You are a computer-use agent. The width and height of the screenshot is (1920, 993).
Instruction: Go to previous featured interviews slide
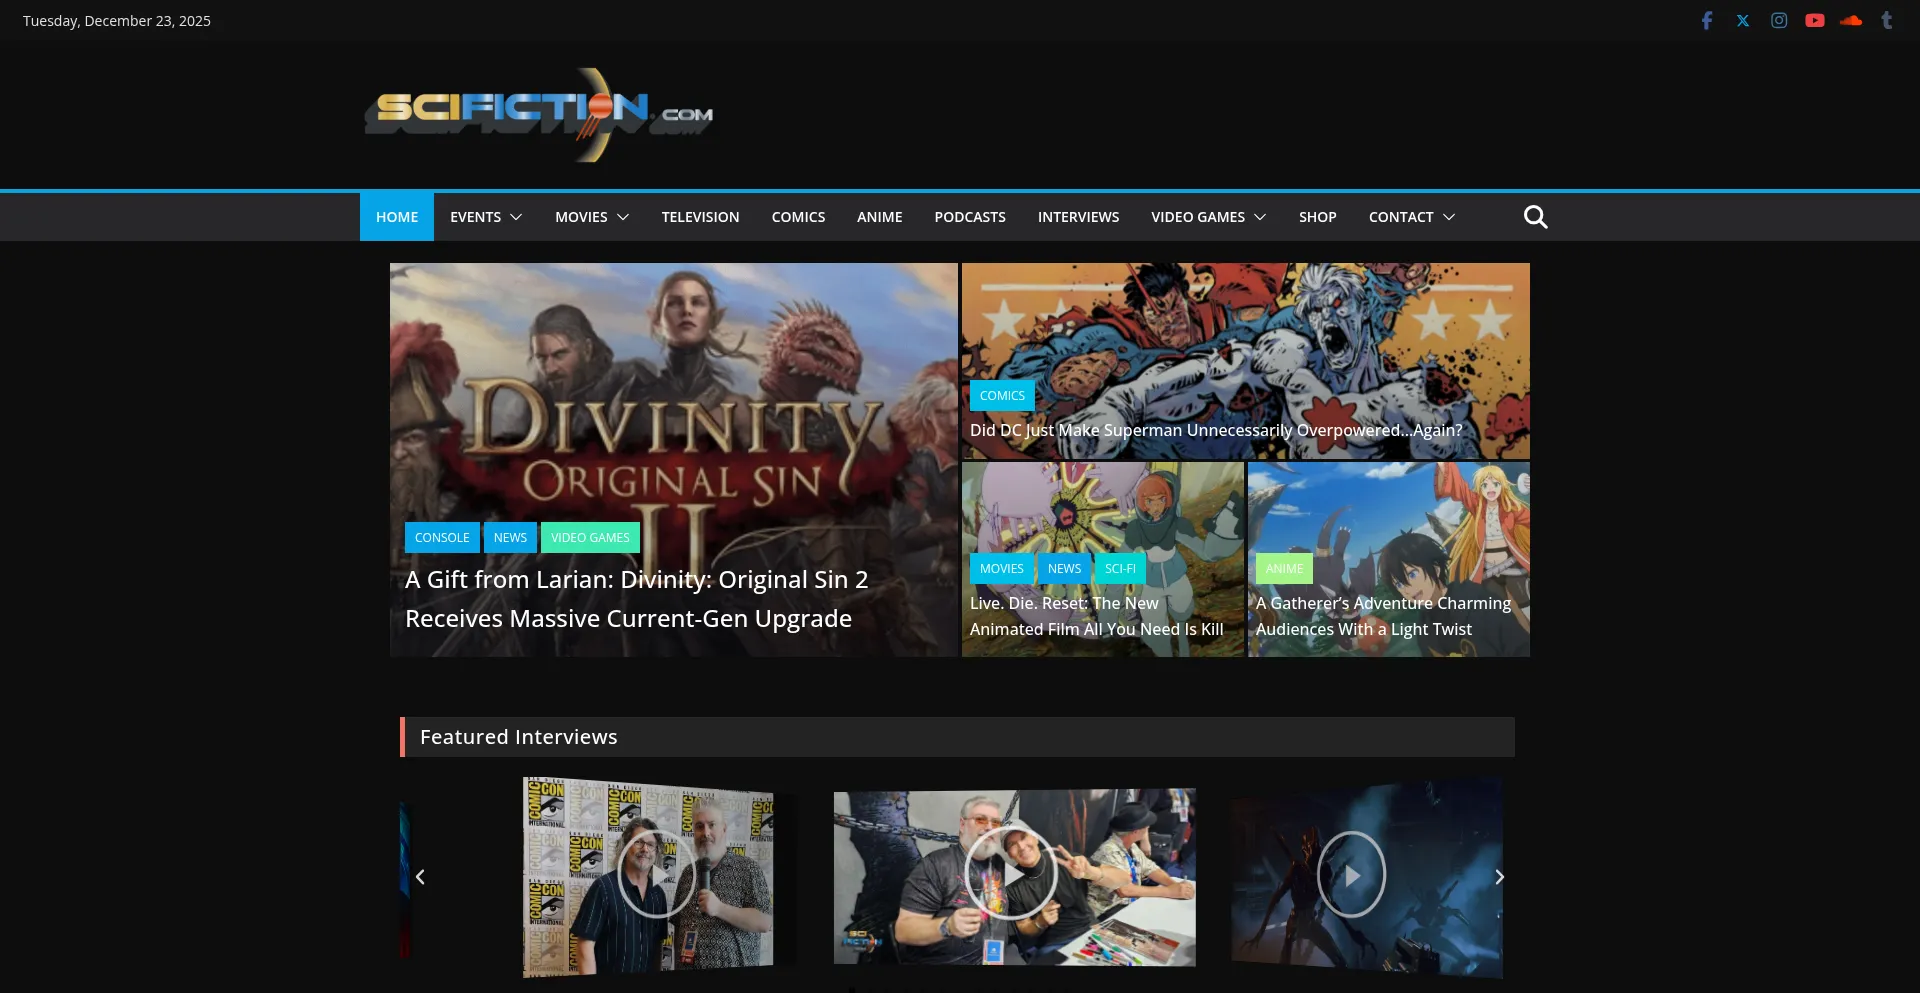pos(420,877)
